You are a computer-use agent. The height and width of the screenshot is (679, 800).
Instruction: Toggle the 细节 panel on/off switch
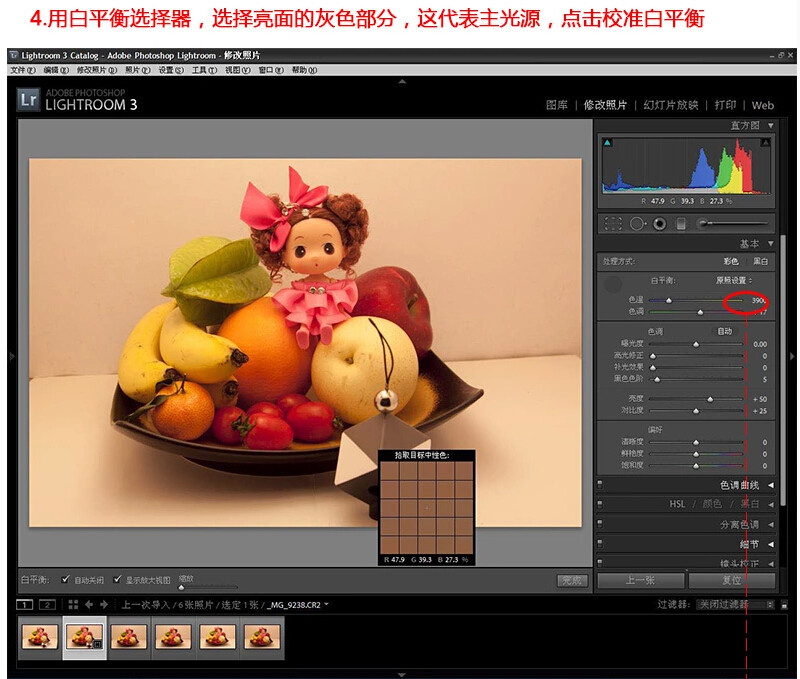coord(600,544)
